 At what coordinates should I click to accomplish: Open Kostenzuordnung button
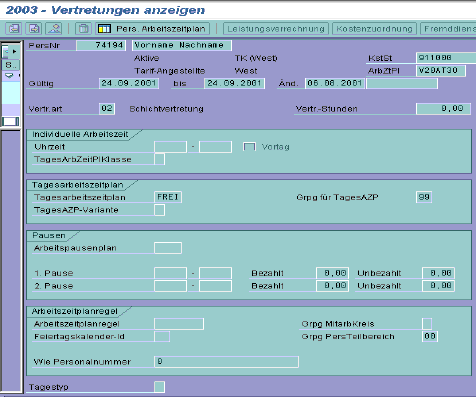pyautogui.click(x=374, y=29)
